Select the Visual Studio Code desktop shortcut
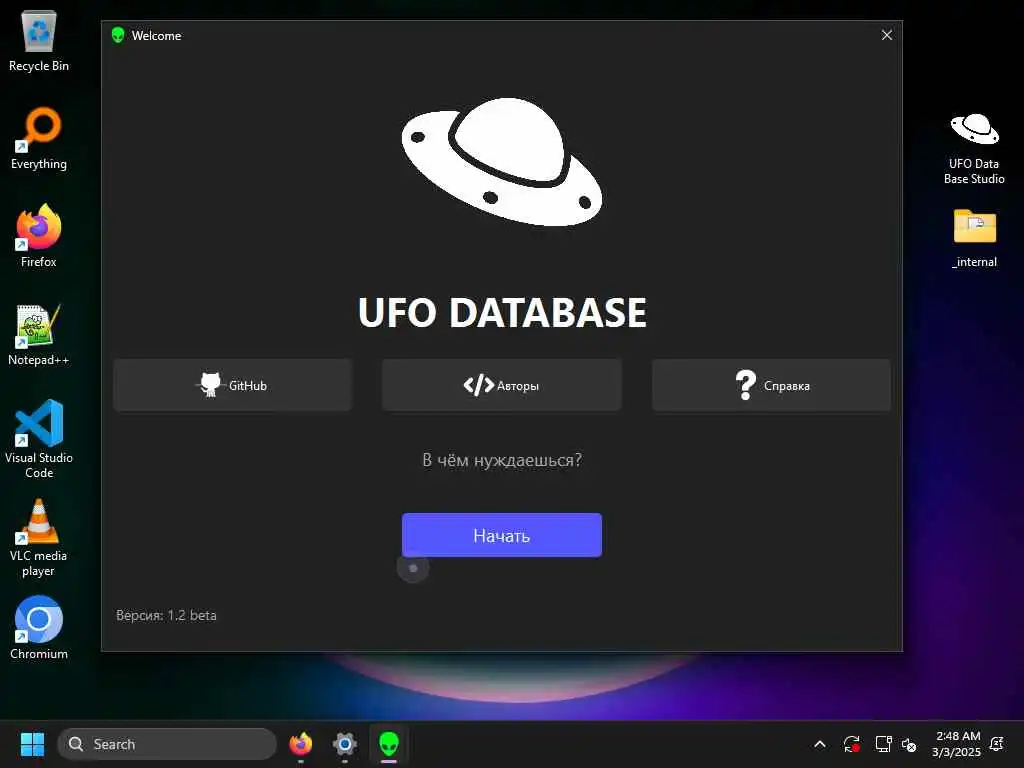This screenshot has width=1024, height=768. (x=39, y=439)
